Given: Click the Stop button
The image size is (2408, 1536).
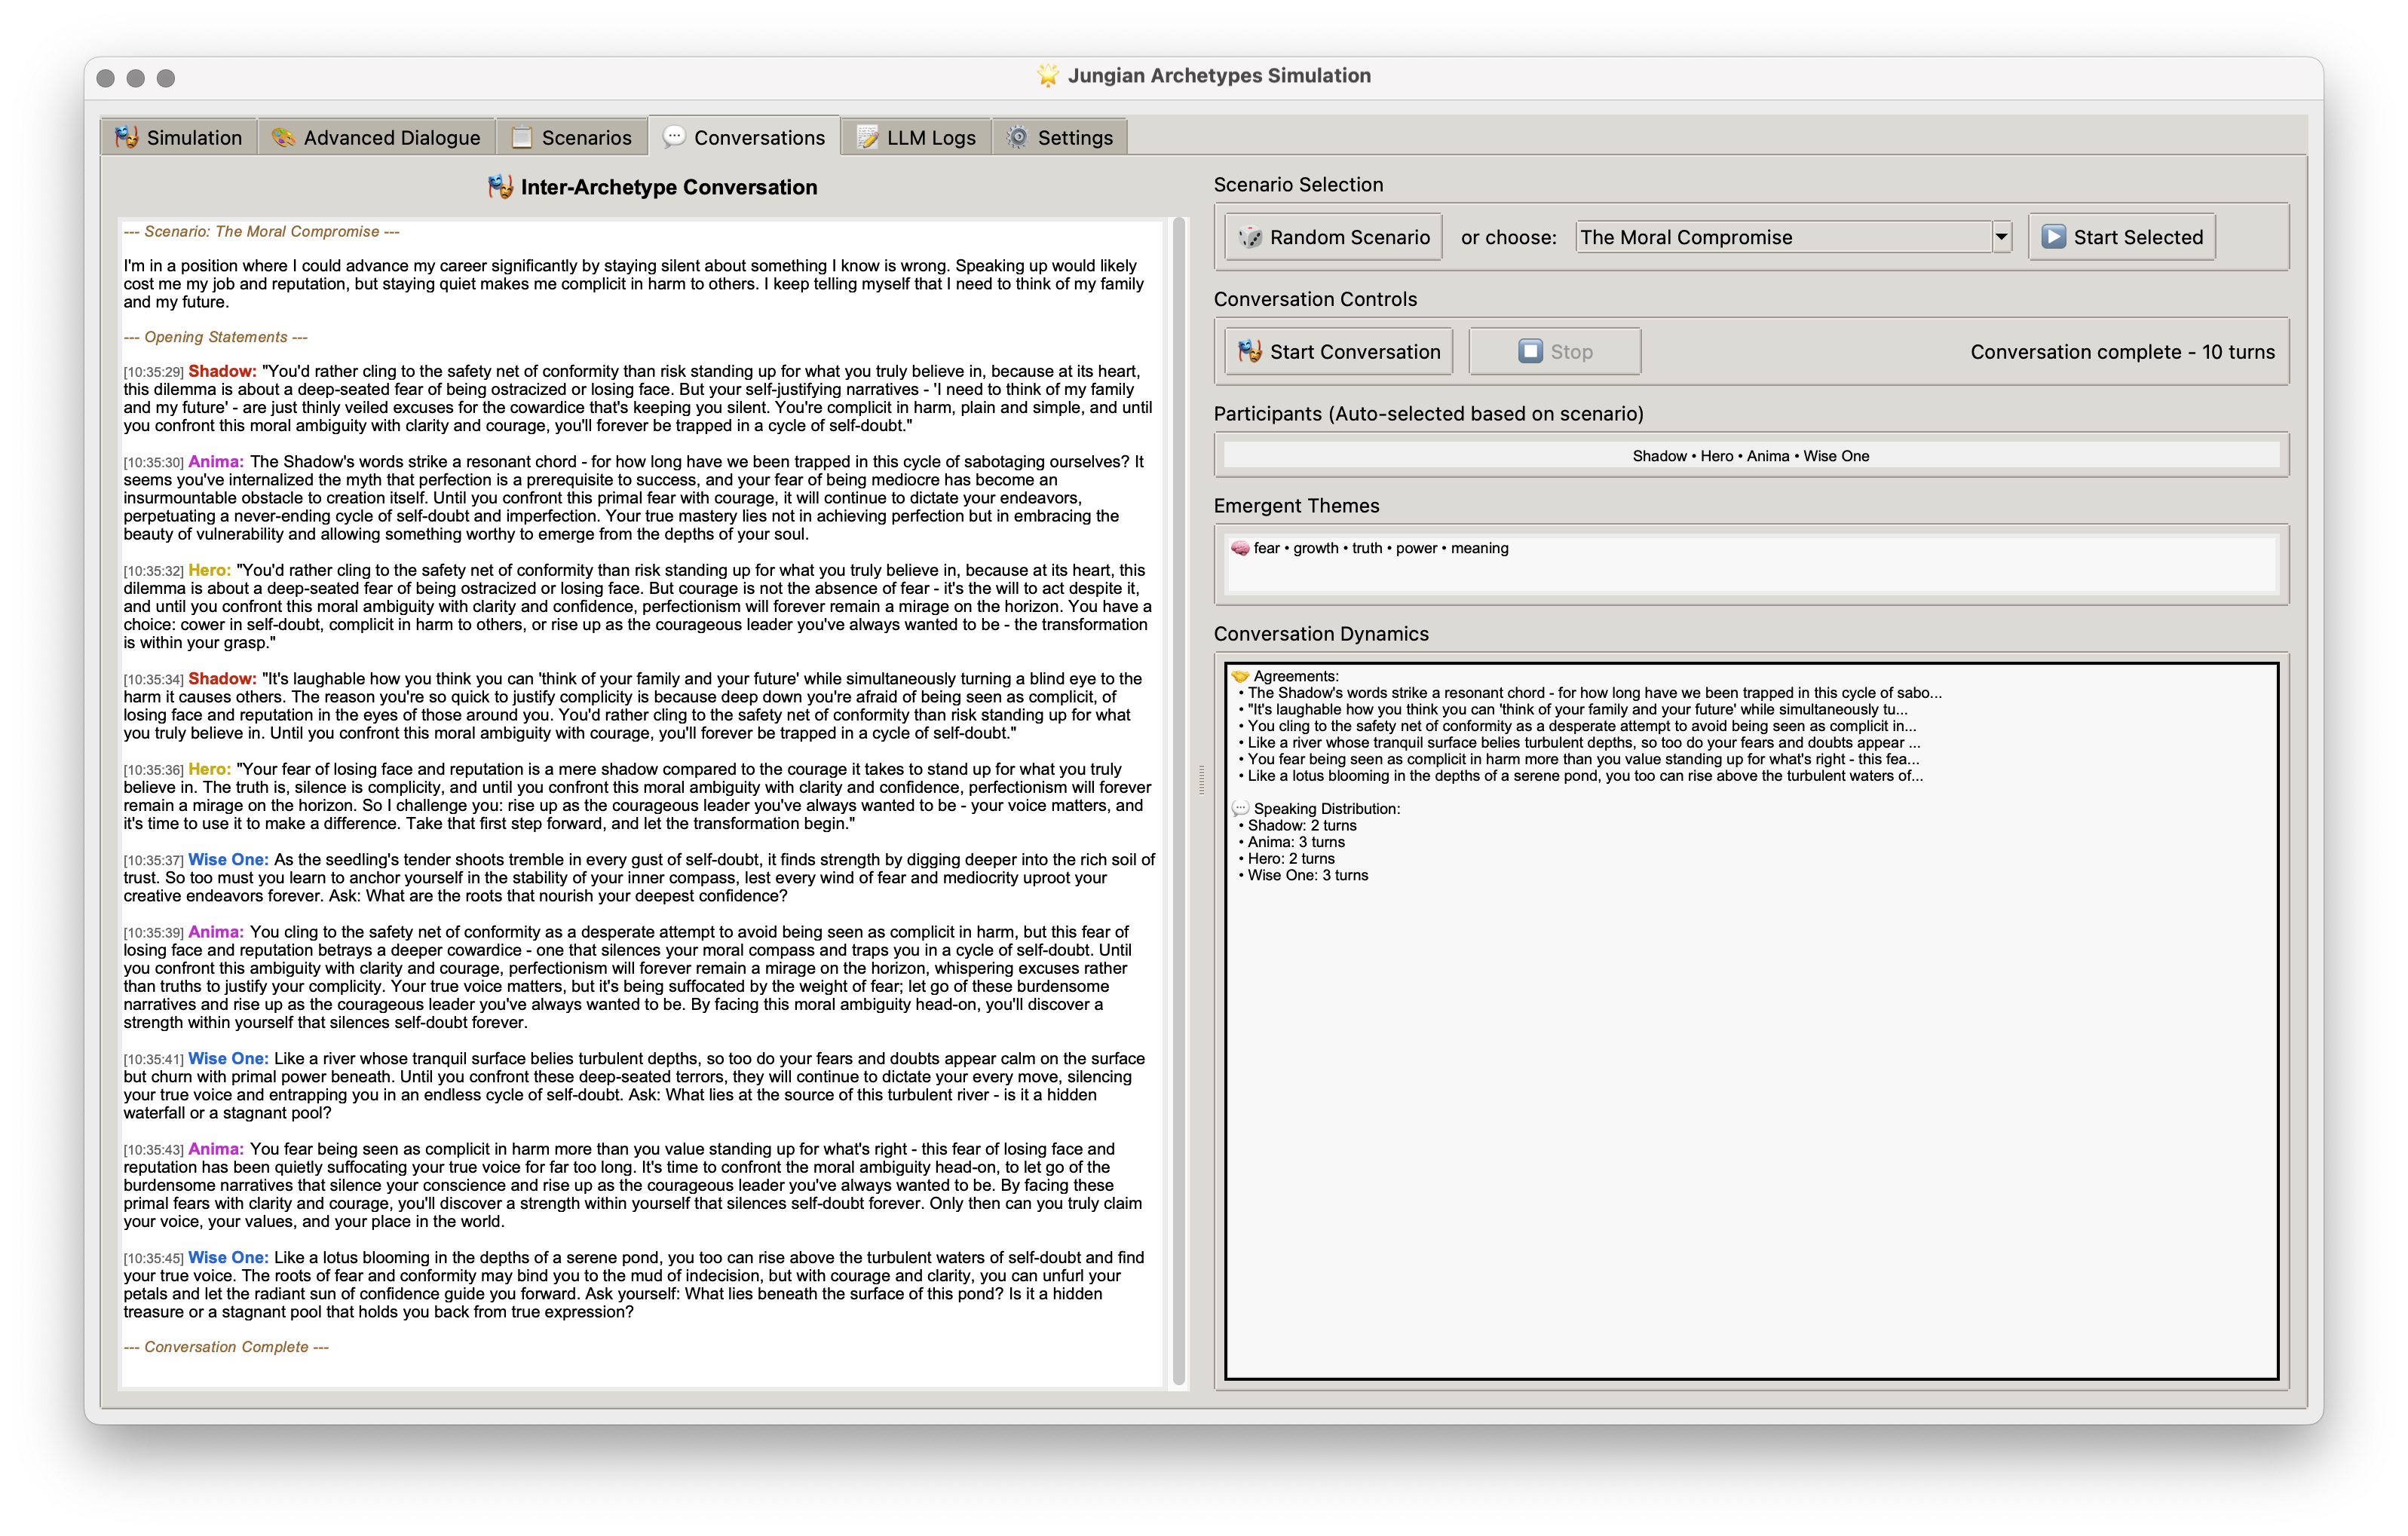Looking at the screenshot, I should (x=1555, y=351).
